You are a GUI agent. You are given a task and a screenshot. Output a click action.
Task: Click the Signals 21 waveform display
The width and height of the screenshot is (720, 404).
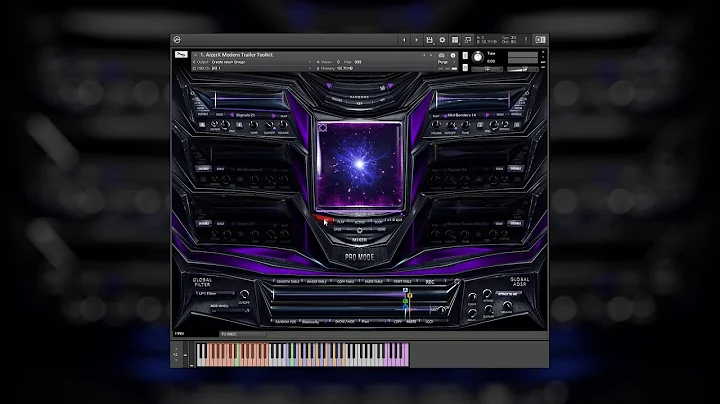pos(250,100)
